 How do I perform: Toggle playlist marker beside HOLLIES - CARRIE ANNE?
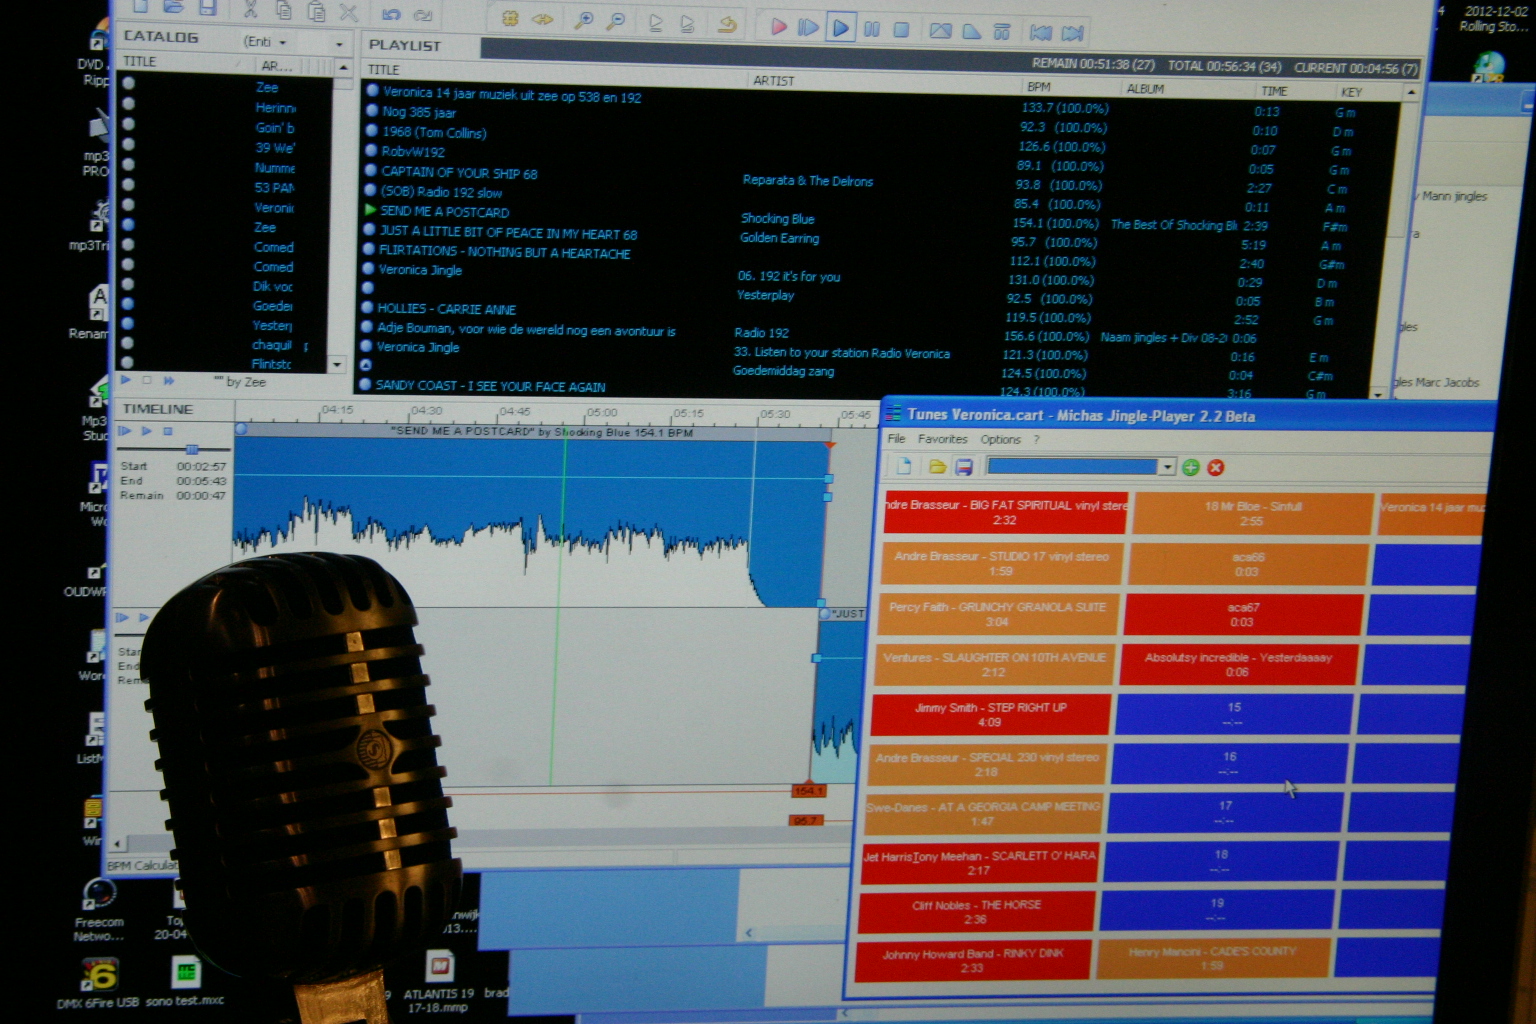pos(367,308)
